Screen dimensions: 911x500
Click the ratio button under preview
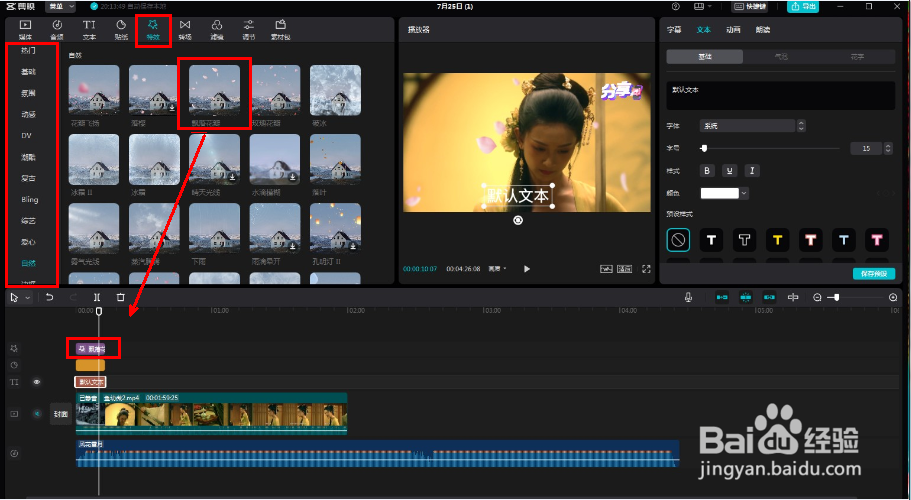(x=625, y=269)
